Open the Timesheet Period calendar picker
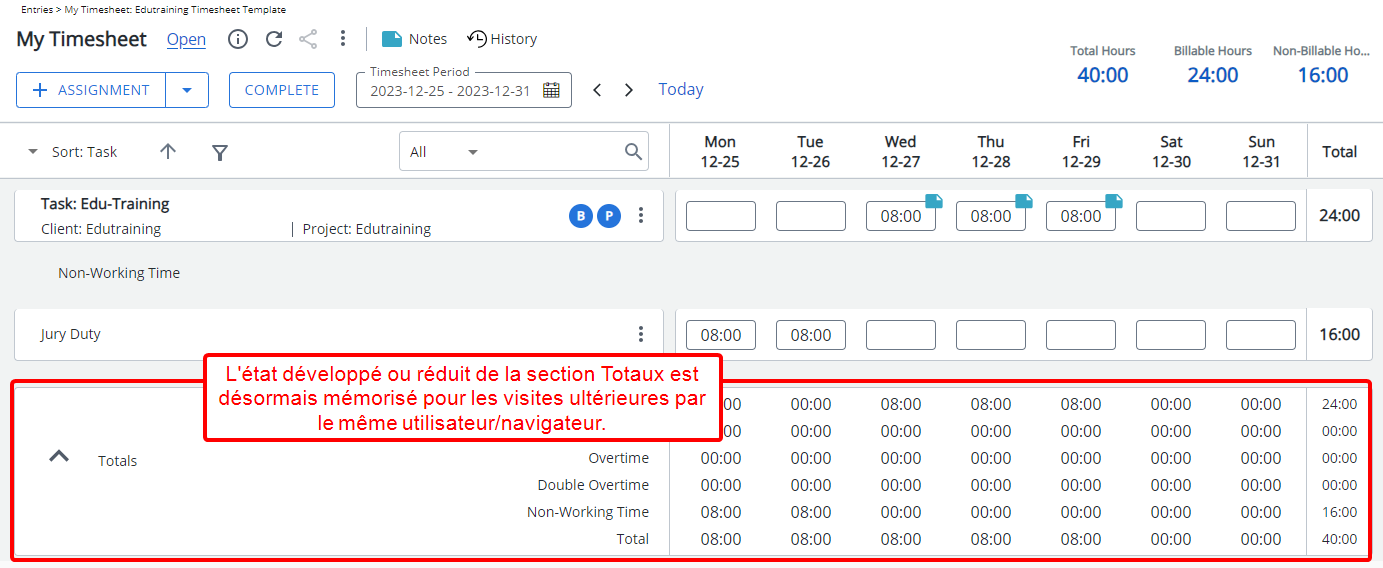The image size is (1383, 568). tap(551, 90)
